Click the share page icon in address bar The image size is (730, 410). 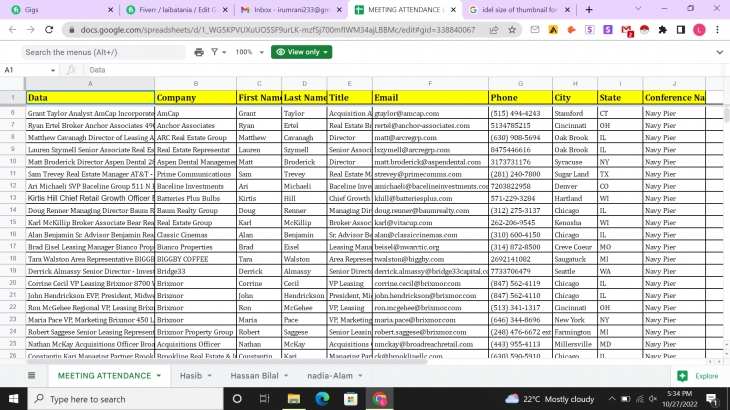point(493,30)
